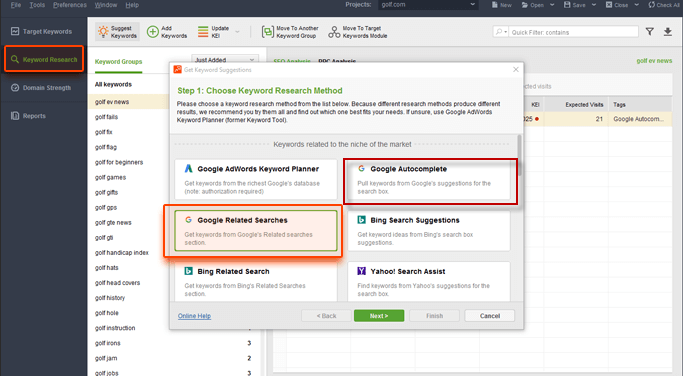Screen dimensions: 683x376
Task: Click the green Next button
Action: point(379,316)
